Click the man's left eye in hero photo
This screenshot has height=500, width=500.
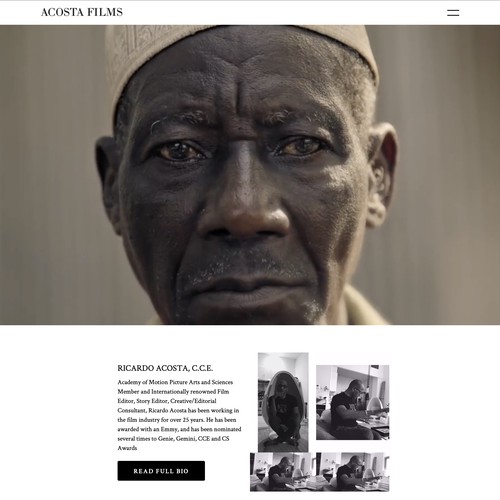[x=300, y=147]
